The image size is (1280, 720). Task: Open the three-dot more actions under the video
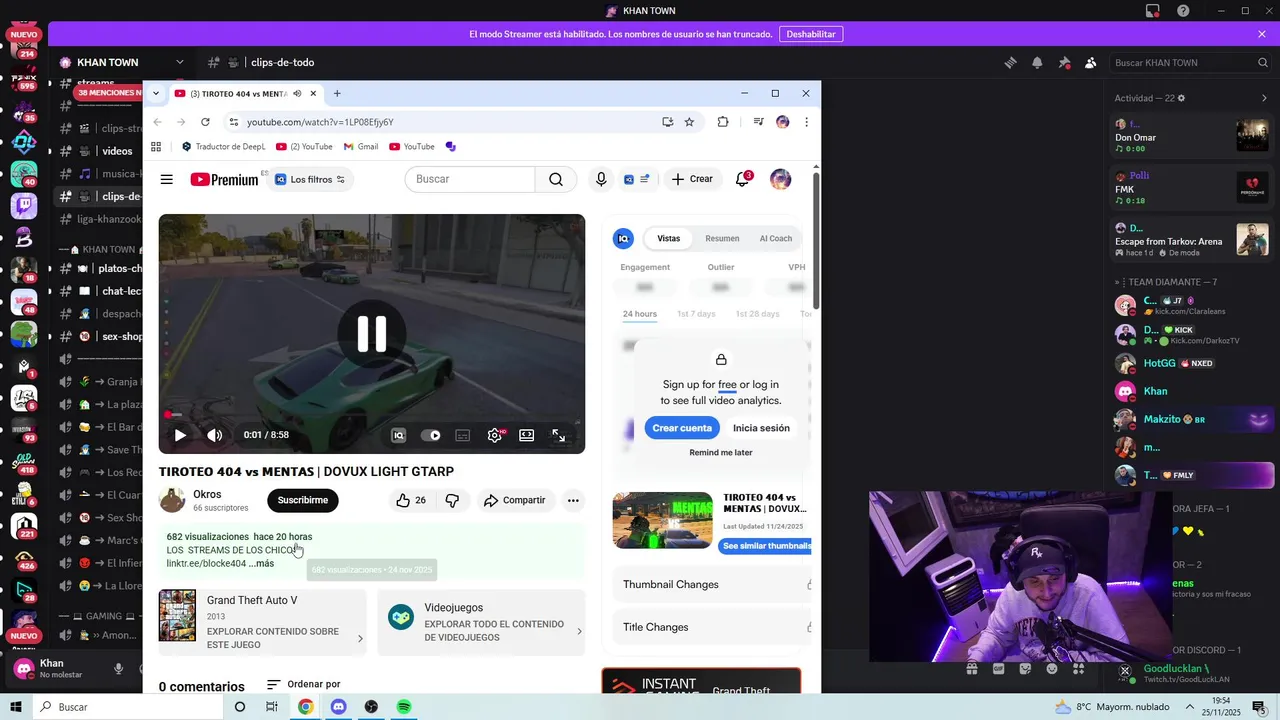pos(573,500)
